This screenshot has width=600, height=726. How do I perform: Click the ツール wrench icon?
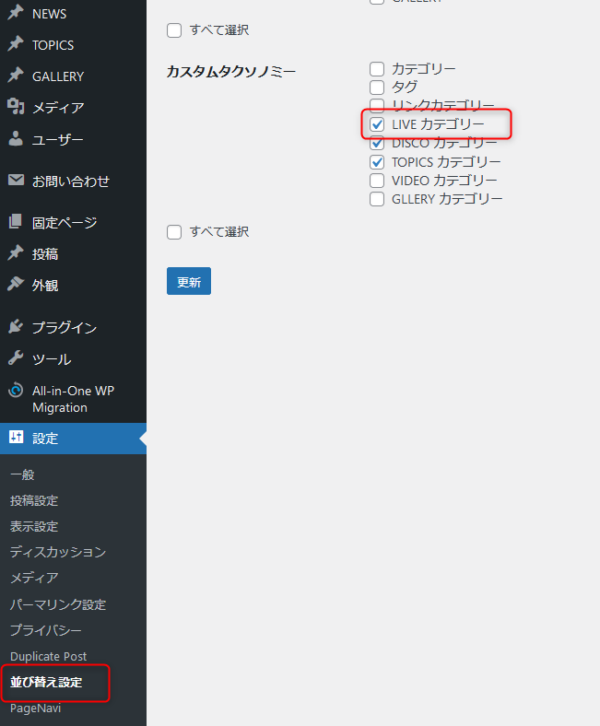tap(15, 359)
